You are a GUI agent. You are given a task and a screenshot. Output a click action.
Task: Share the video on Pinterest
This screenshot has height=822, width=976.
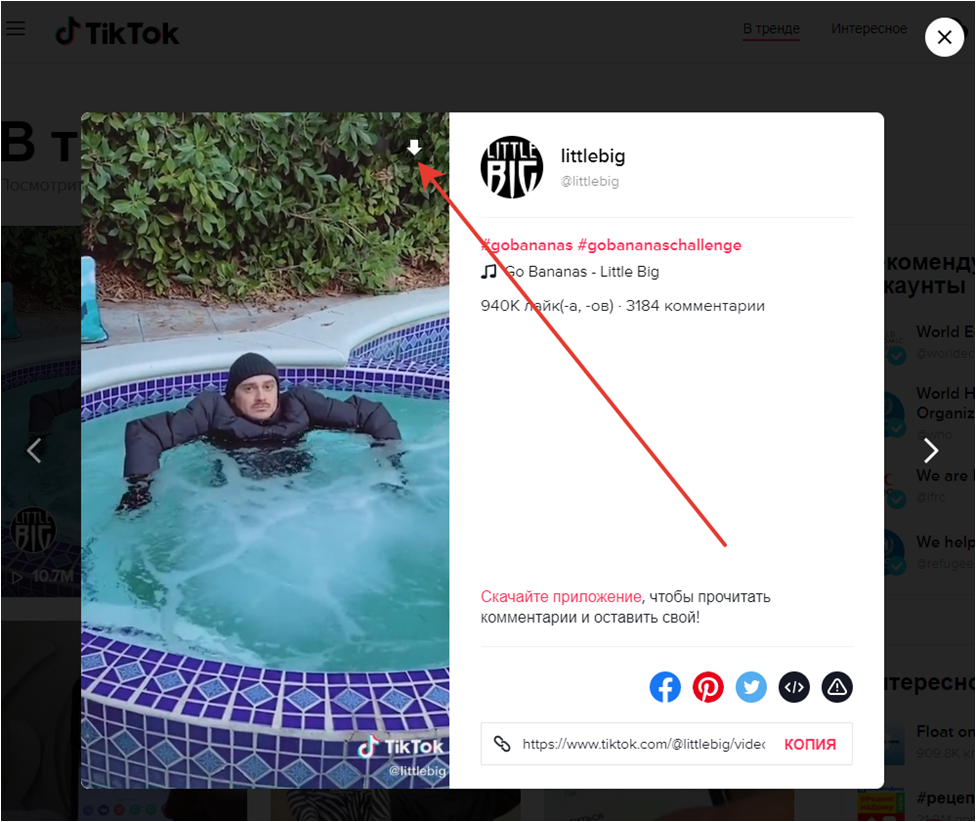point(708,687)
